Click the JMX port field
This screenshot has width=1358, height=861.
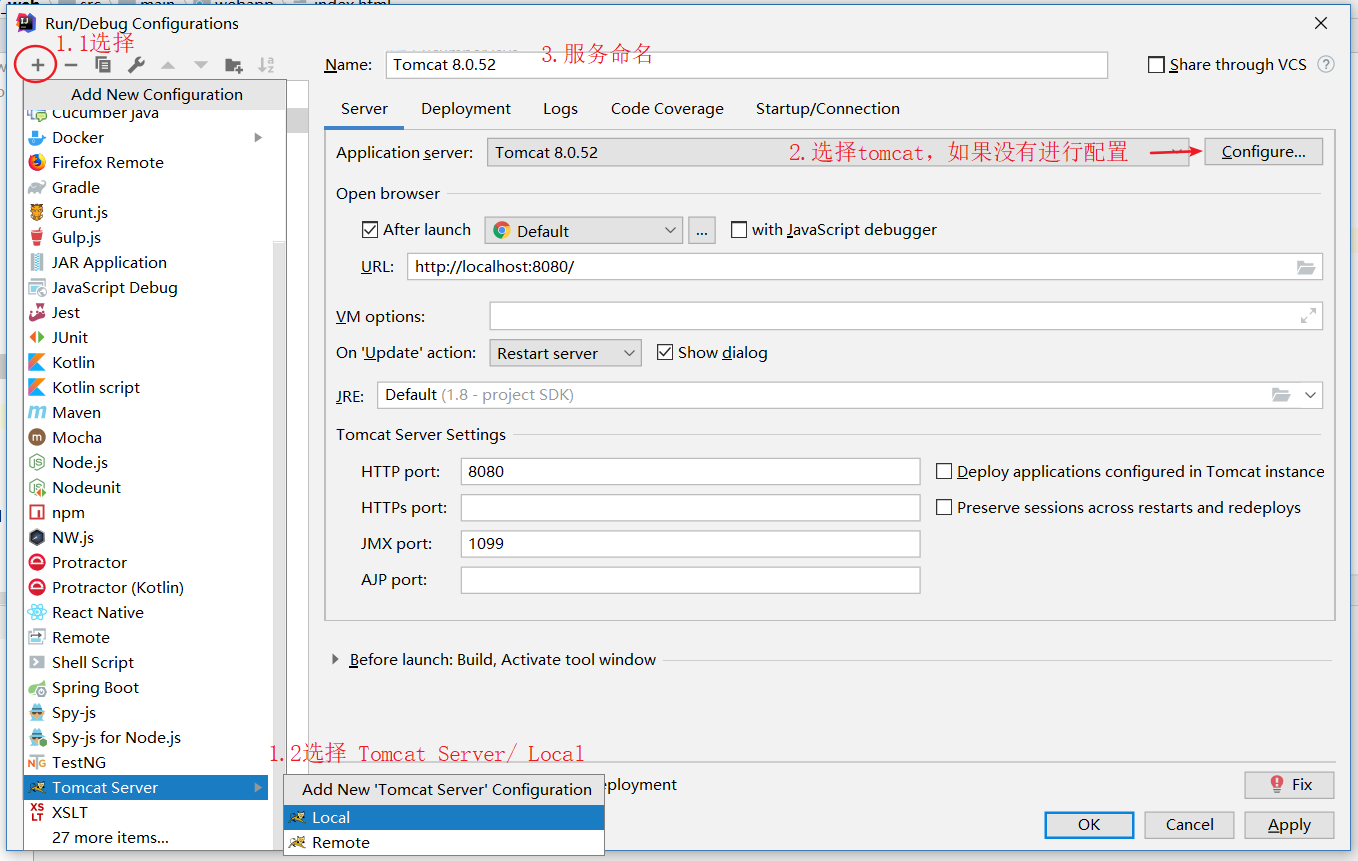click(x=690, y=543)
